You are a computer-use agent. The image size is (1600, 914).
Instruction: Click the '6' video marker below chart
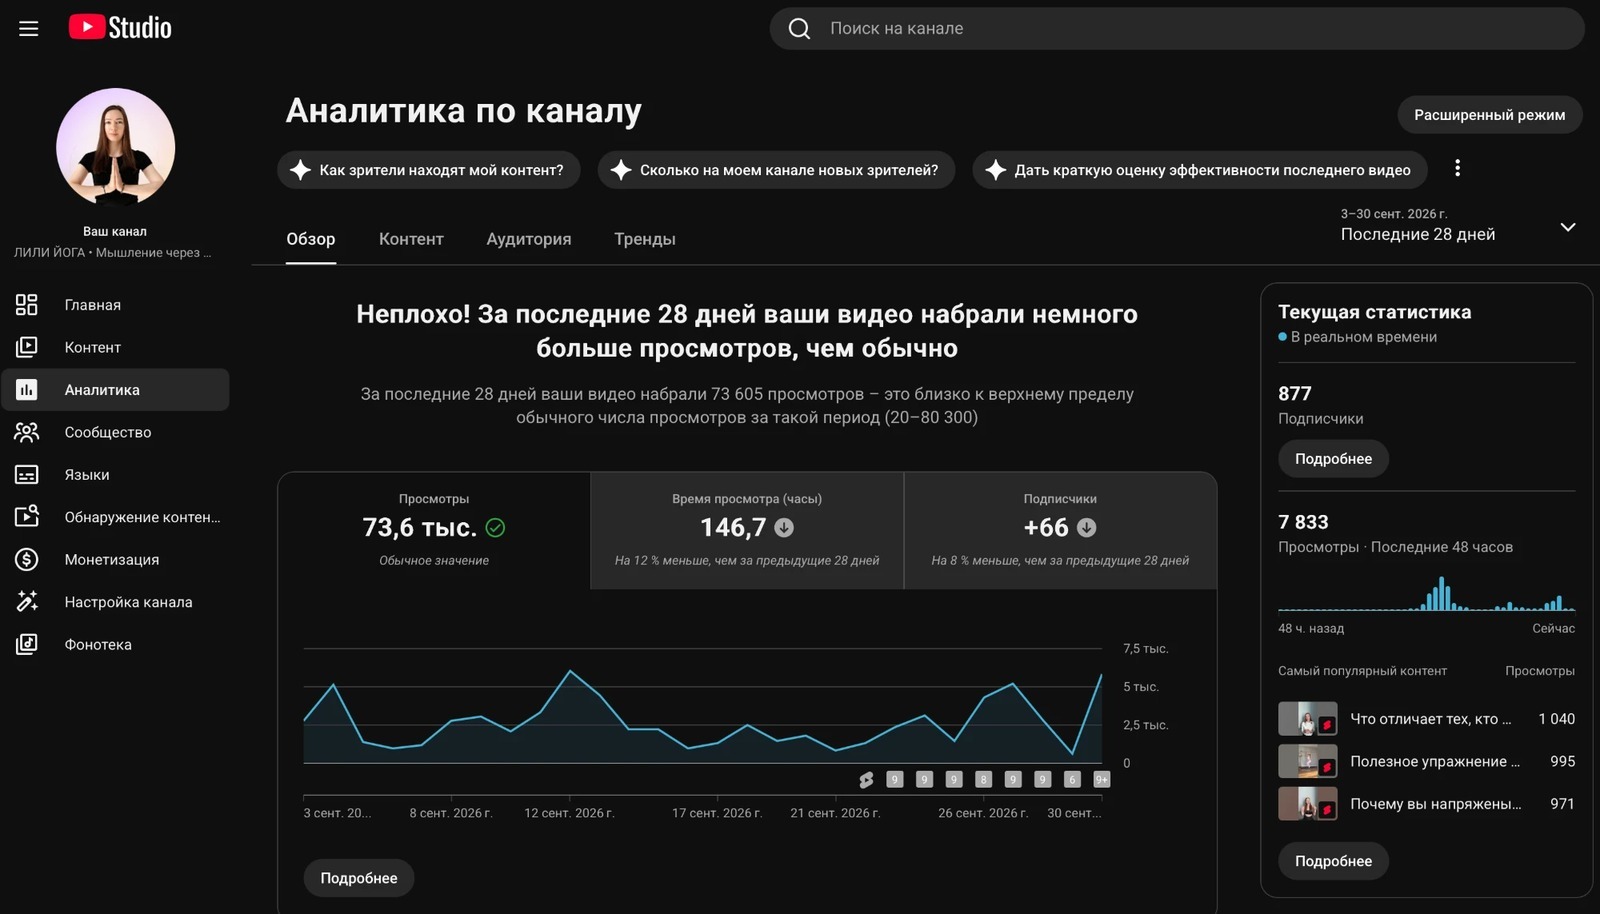[x=1072, y=780]
